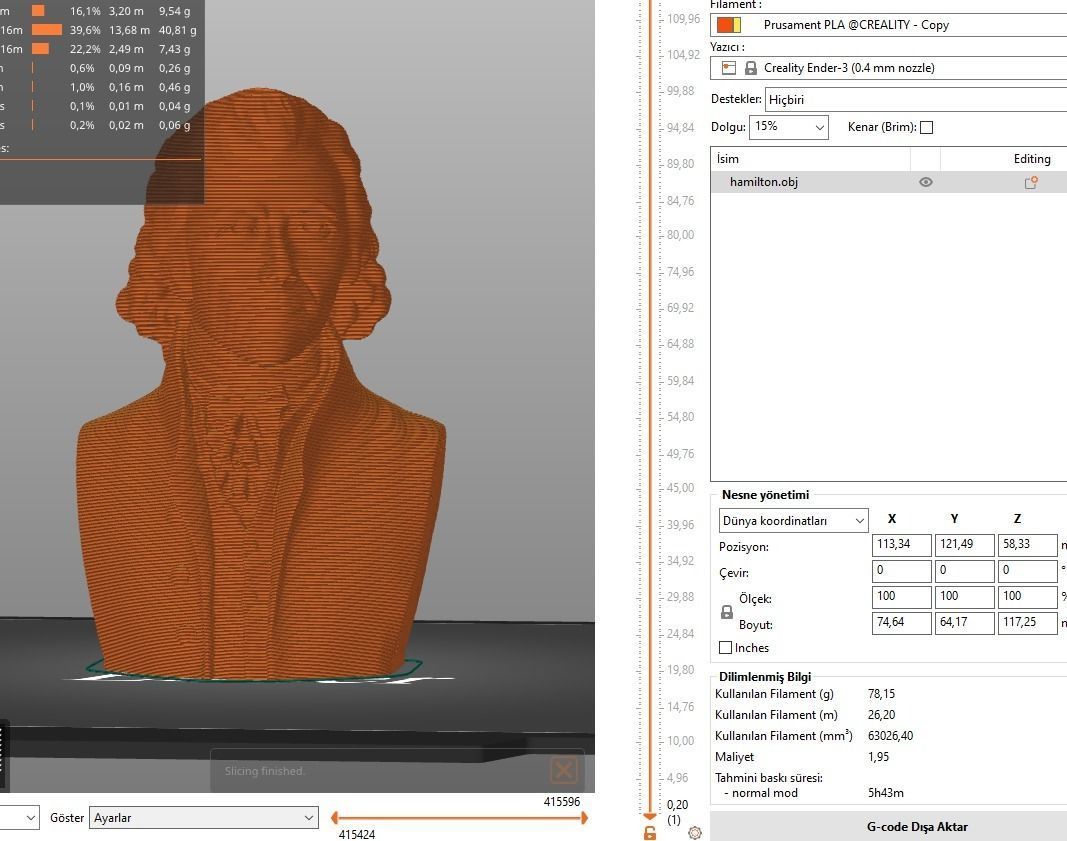Click the Pozisyon Y field 121,49
1067x841 pixels.
pyautogui.click(x=964, y=545)
